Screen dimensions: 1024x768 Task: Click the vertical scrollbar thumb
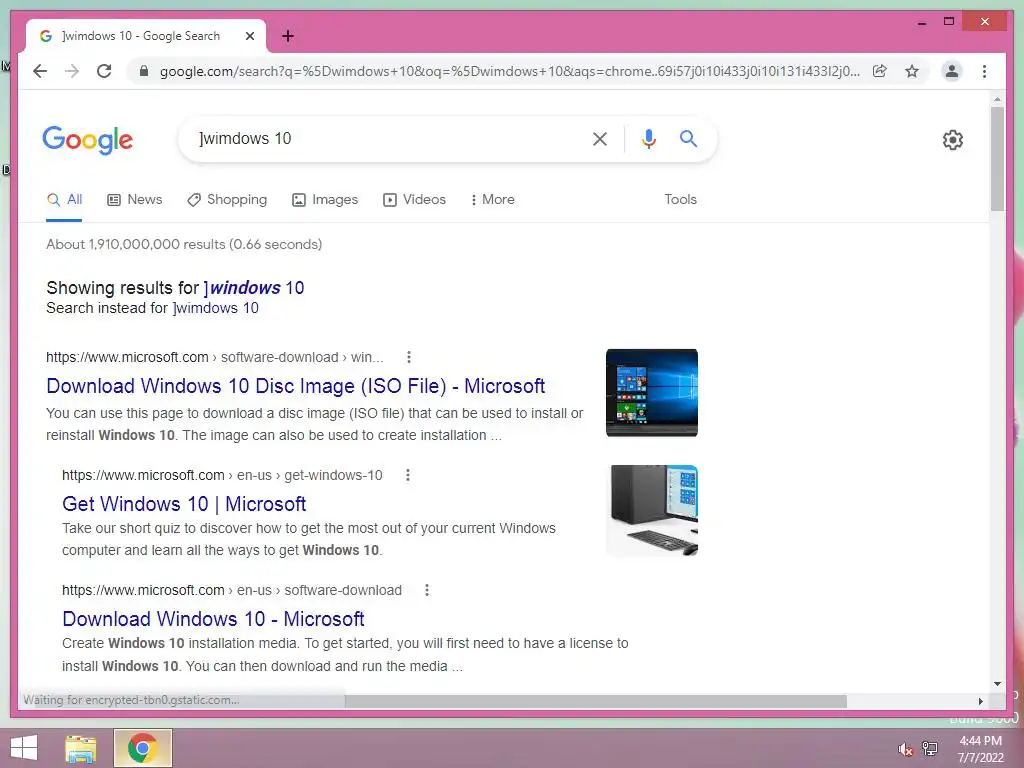pos(997,159)
